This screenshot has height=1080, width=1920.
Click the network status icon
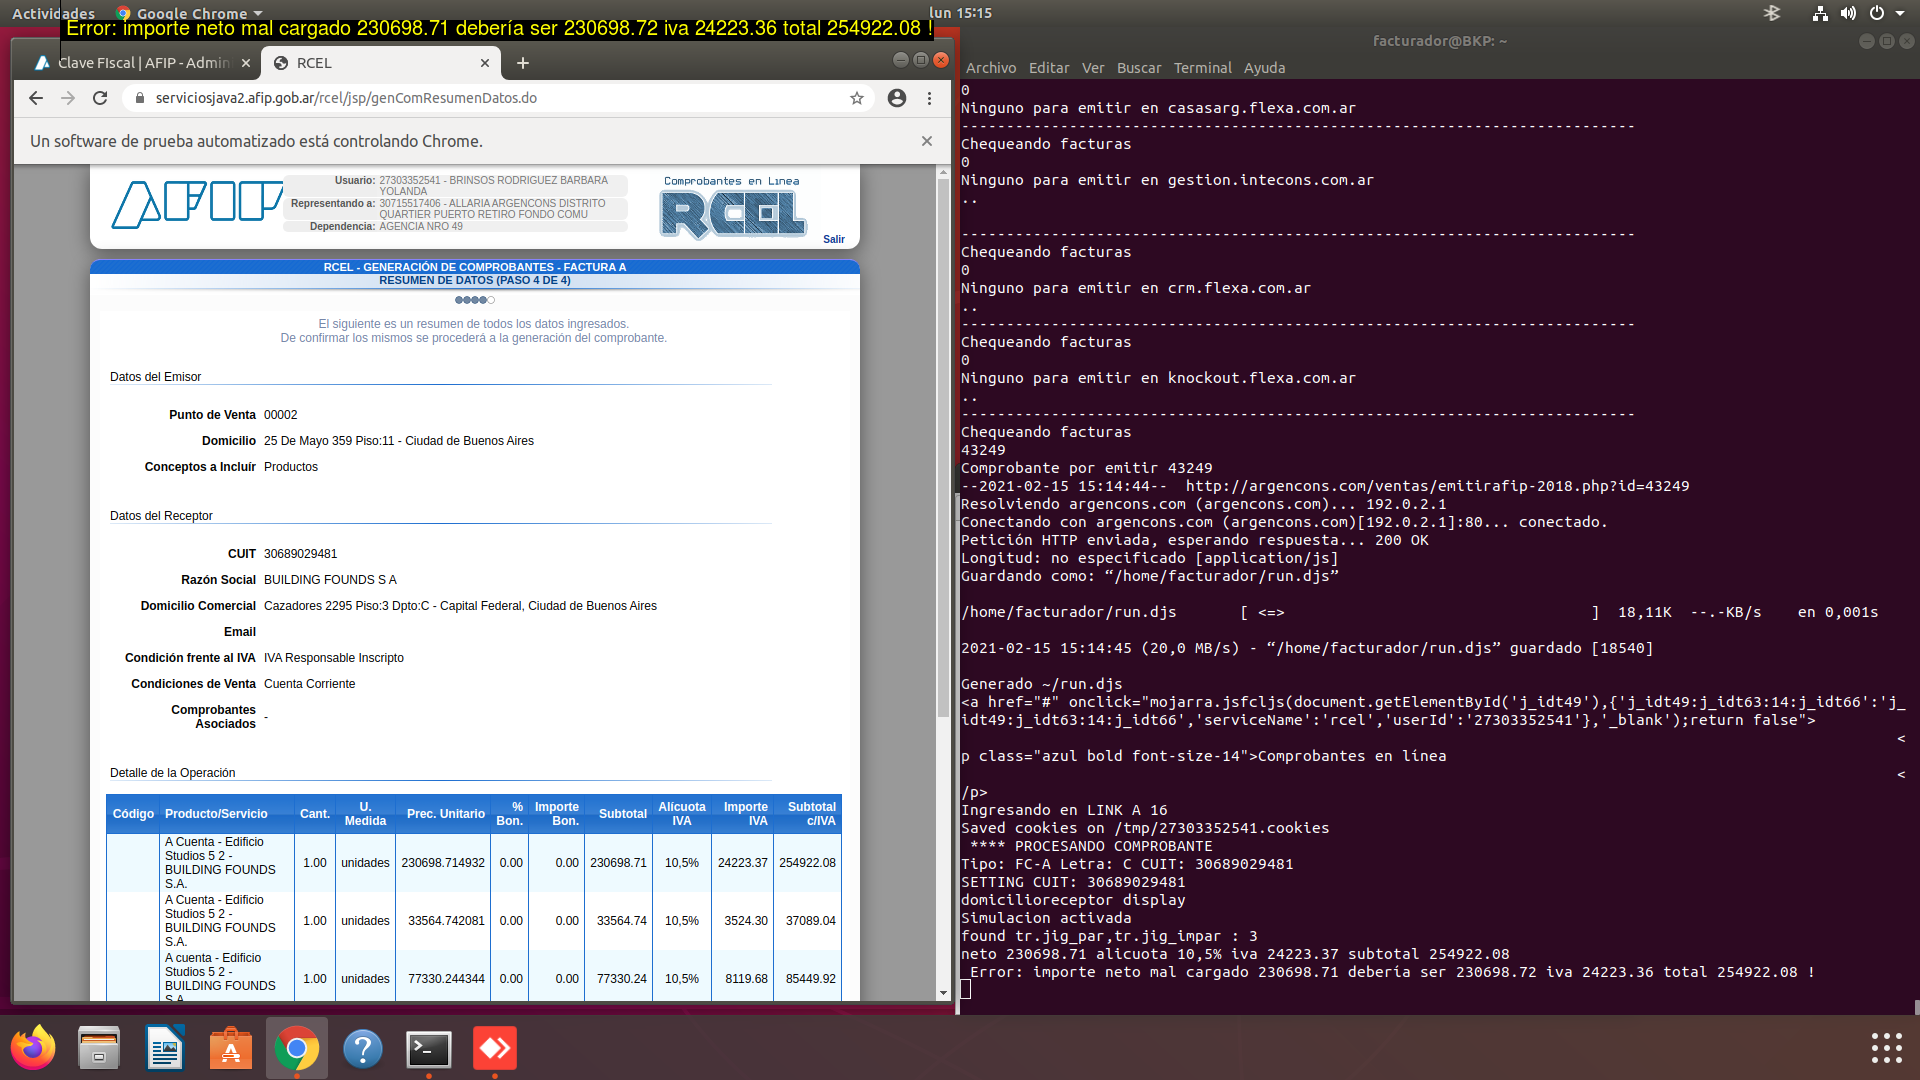(1820, 13)
